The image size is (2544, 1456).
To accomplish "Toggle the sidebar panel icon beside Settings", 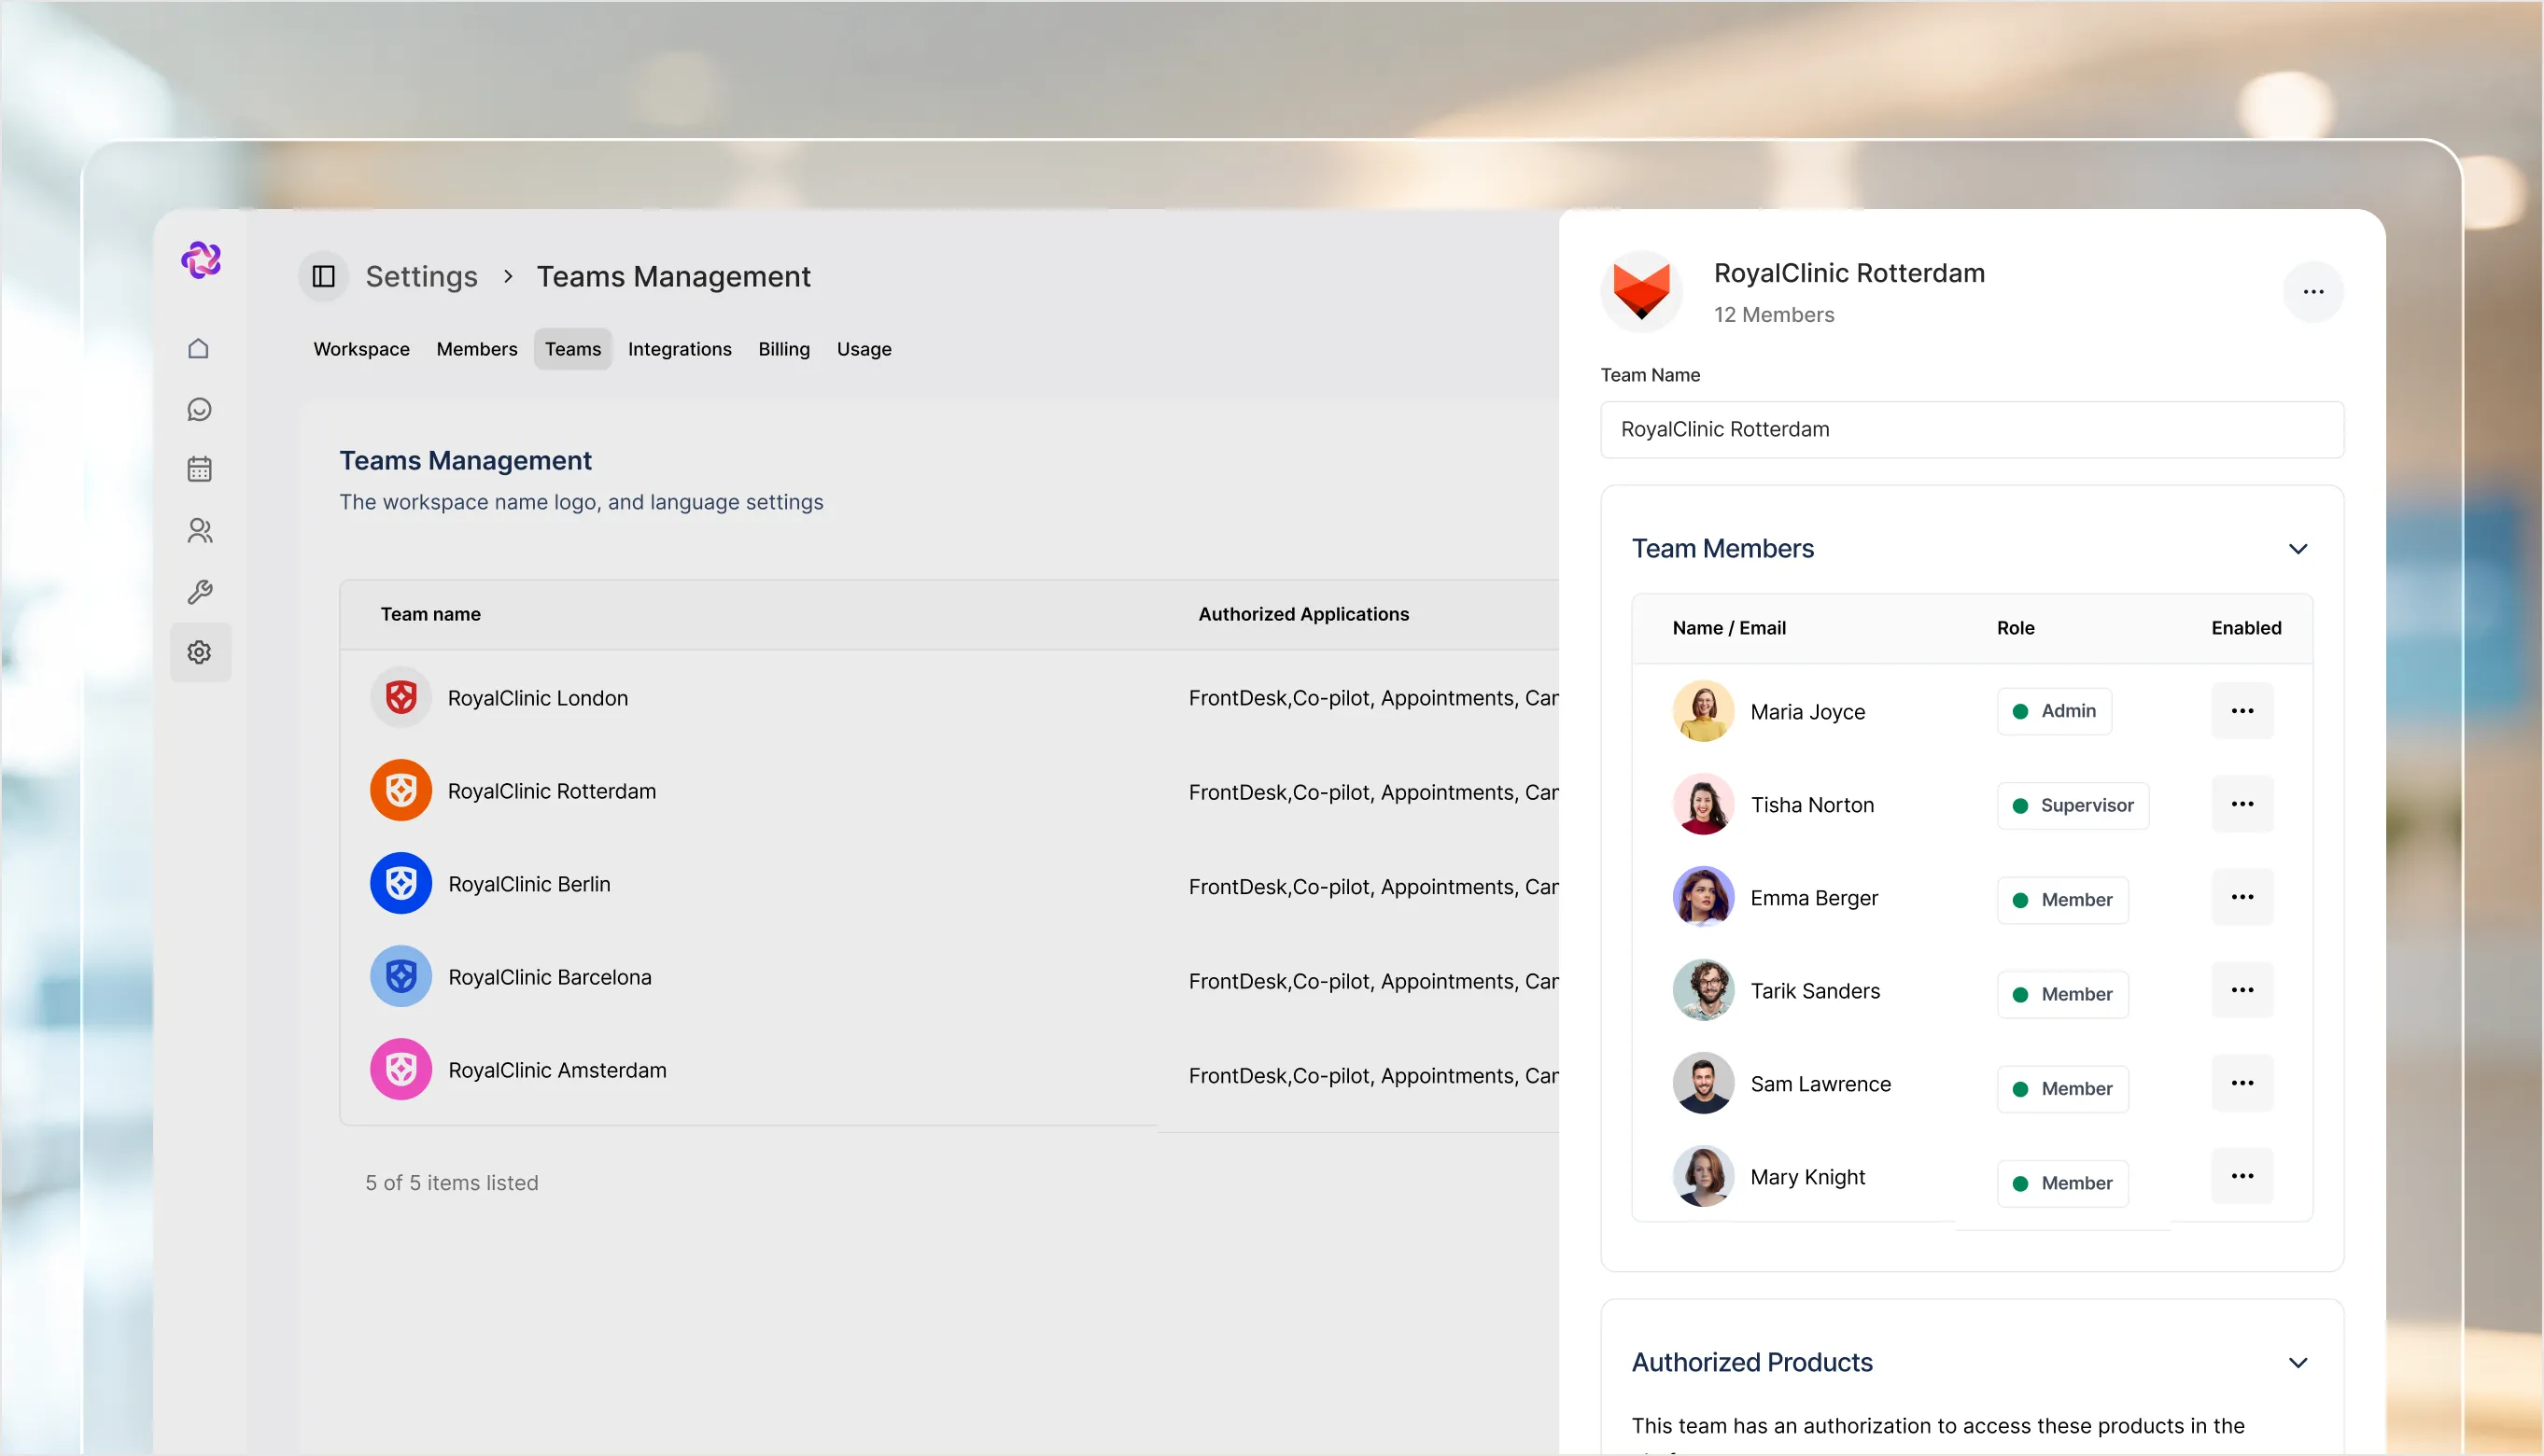I will [323, 276].
